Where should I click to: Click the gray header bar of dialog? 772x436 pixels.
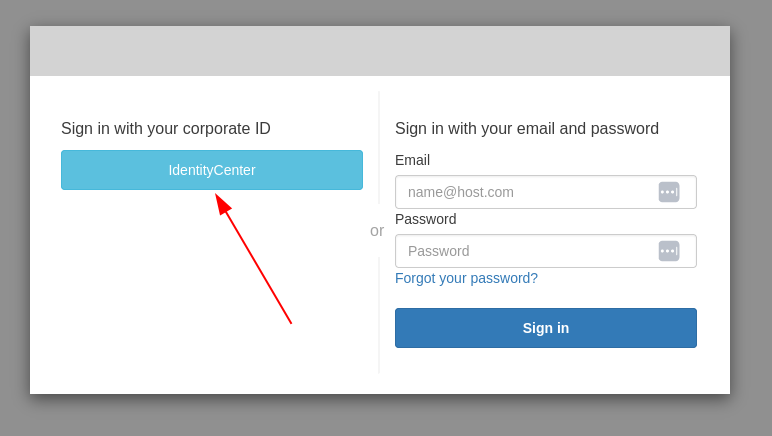[380, 51]
